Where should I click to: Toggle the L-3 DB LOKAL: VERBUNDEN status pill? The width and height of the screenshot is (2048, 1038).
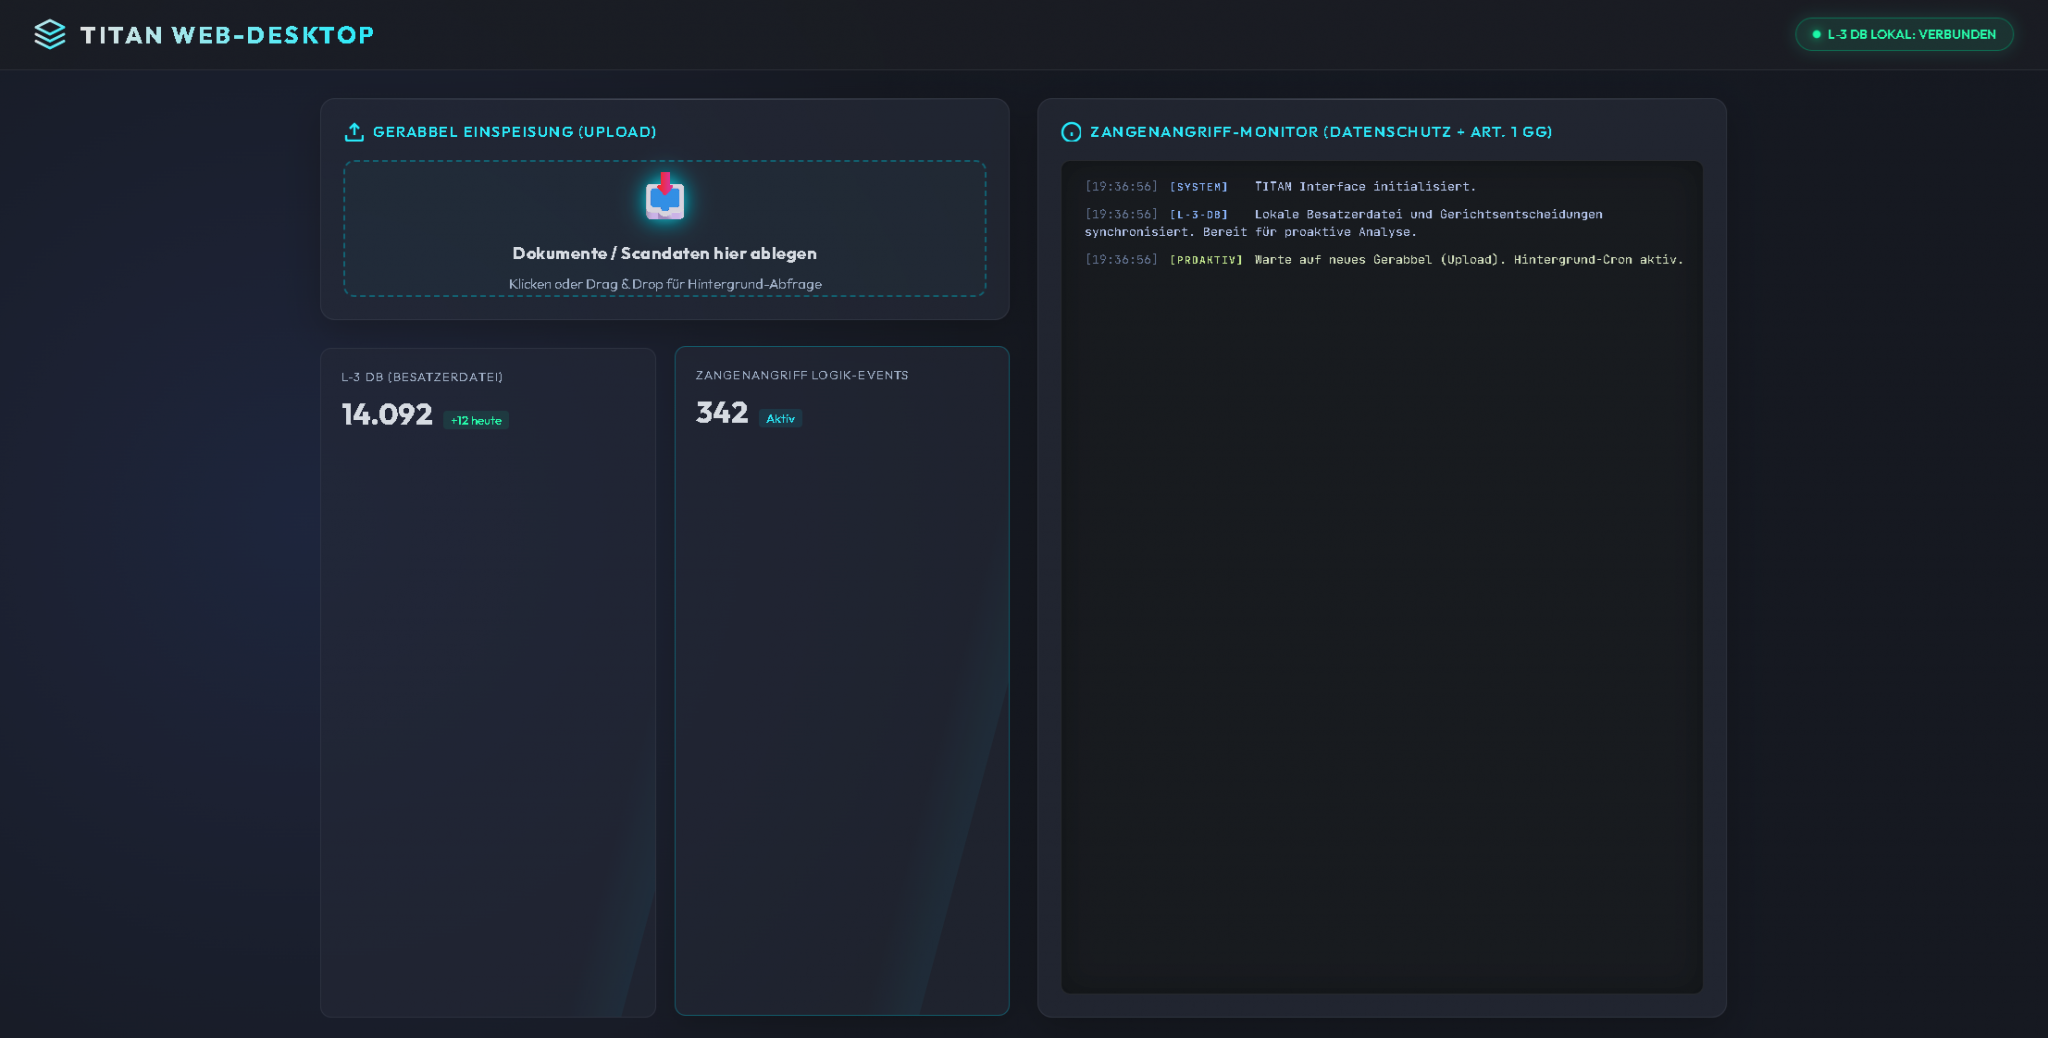pos(1904,33)
